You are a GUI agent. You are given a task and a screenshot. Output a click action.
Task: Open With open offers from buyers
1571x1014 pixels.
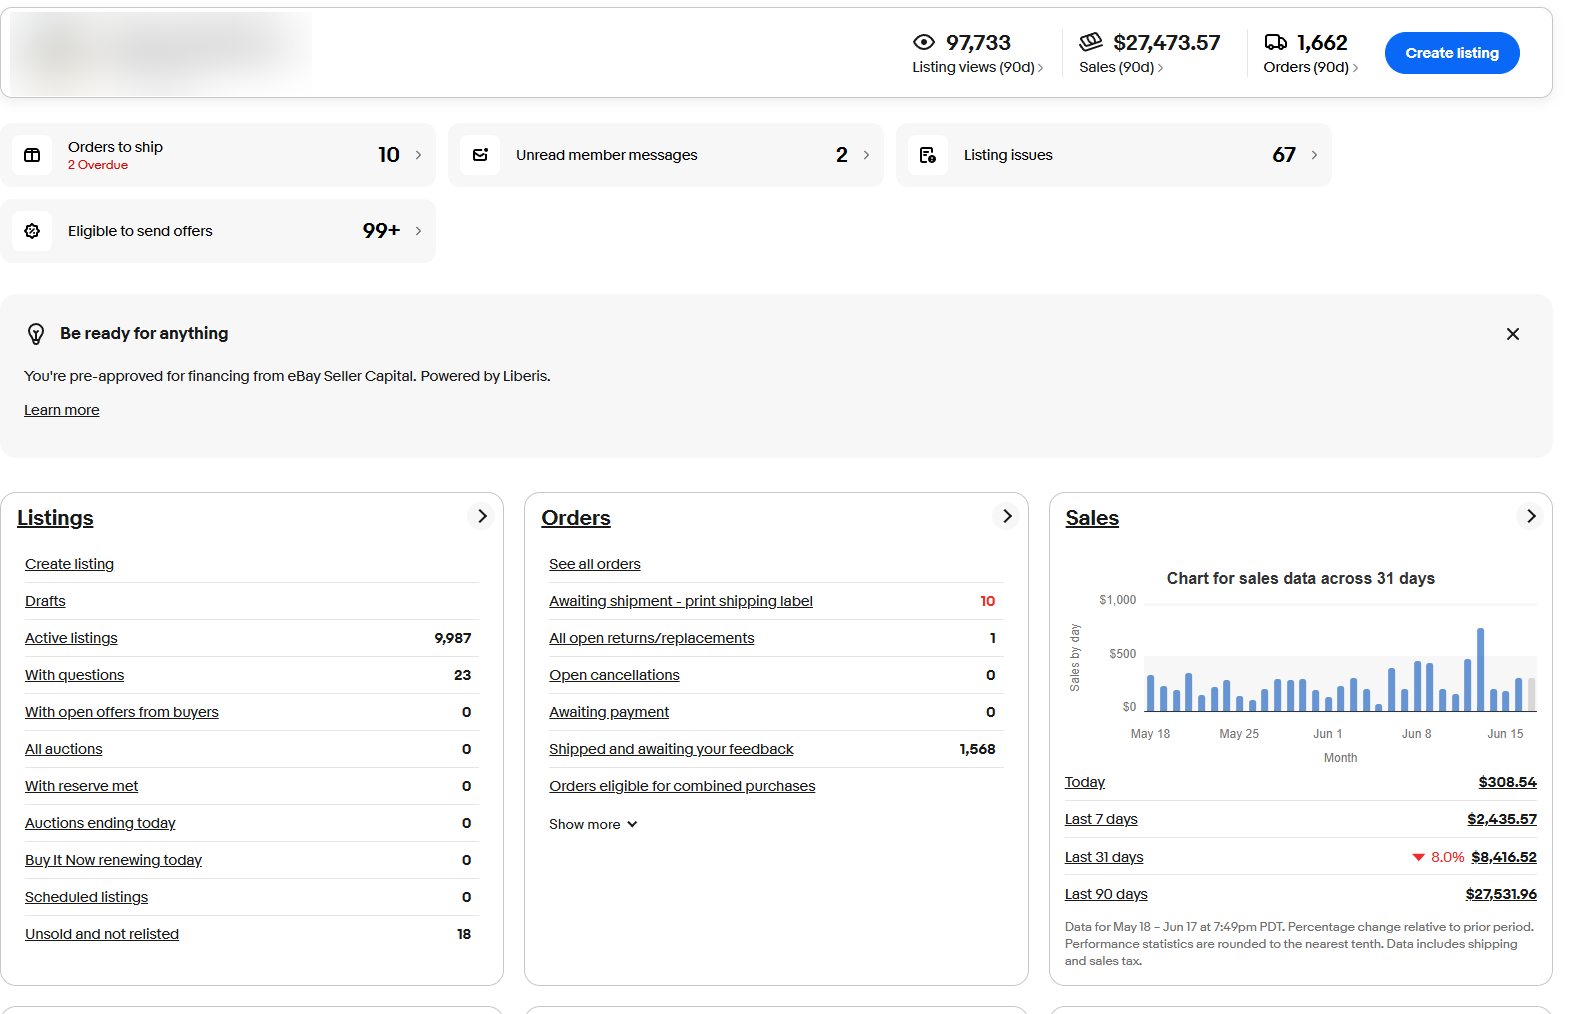(122, 712)
